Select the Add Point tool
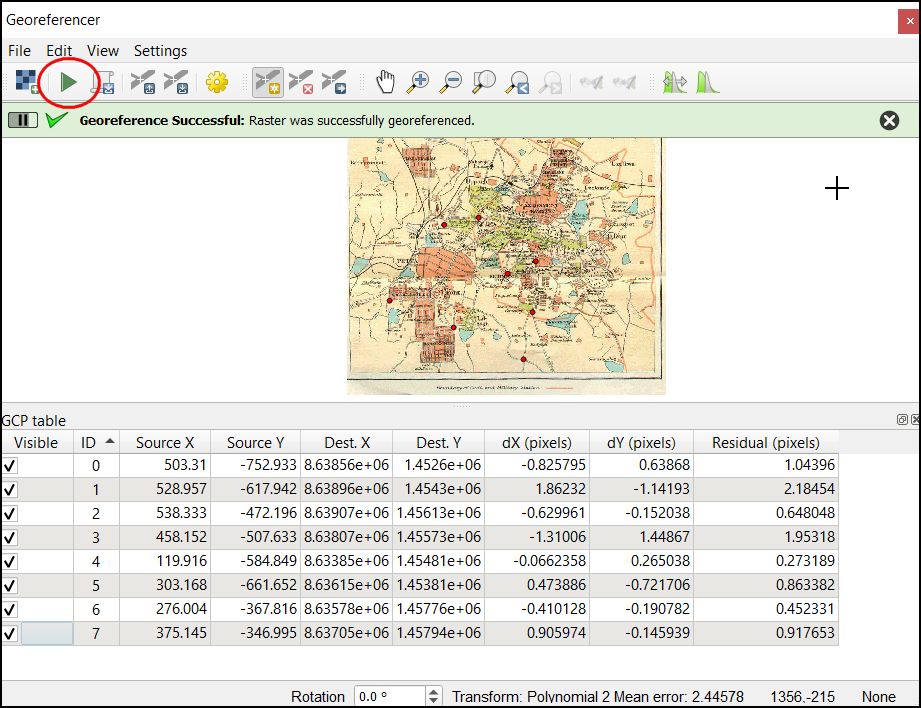This screenshot has height=708, width=921. click(268, 82)
